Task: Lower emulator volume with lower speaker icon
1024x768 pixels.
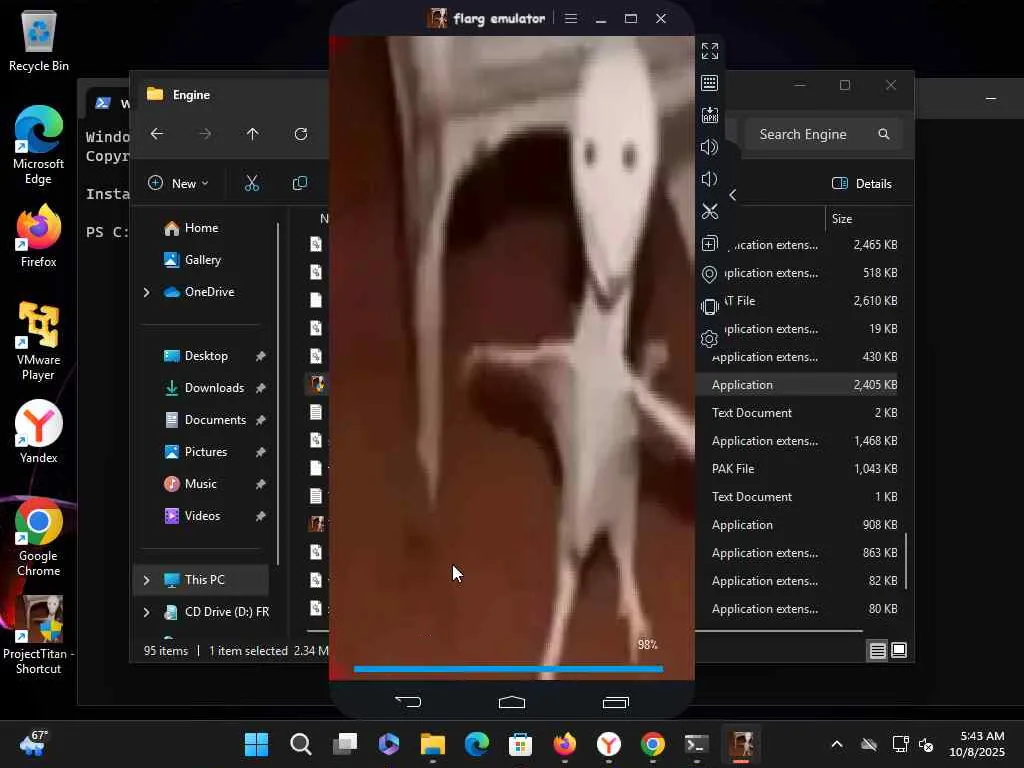Action: tap(709, 179)
